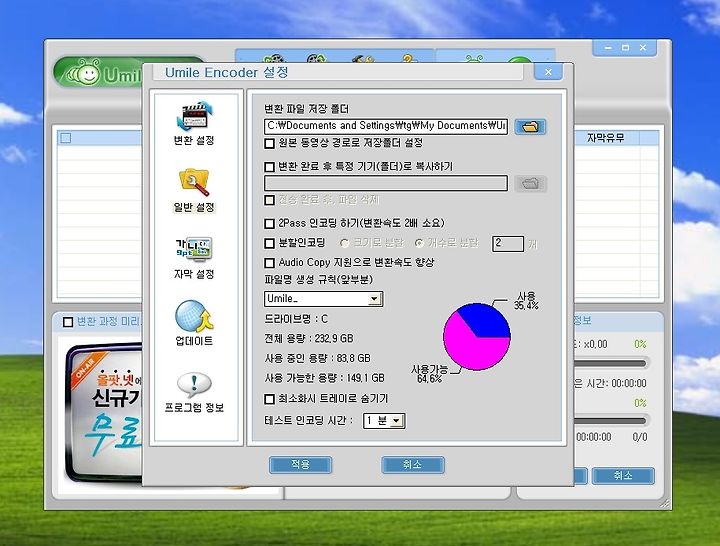Toggle the 전송 완료 후 파일 삭제 checkbox
720x546 pixels.
[x=270, y=200]
